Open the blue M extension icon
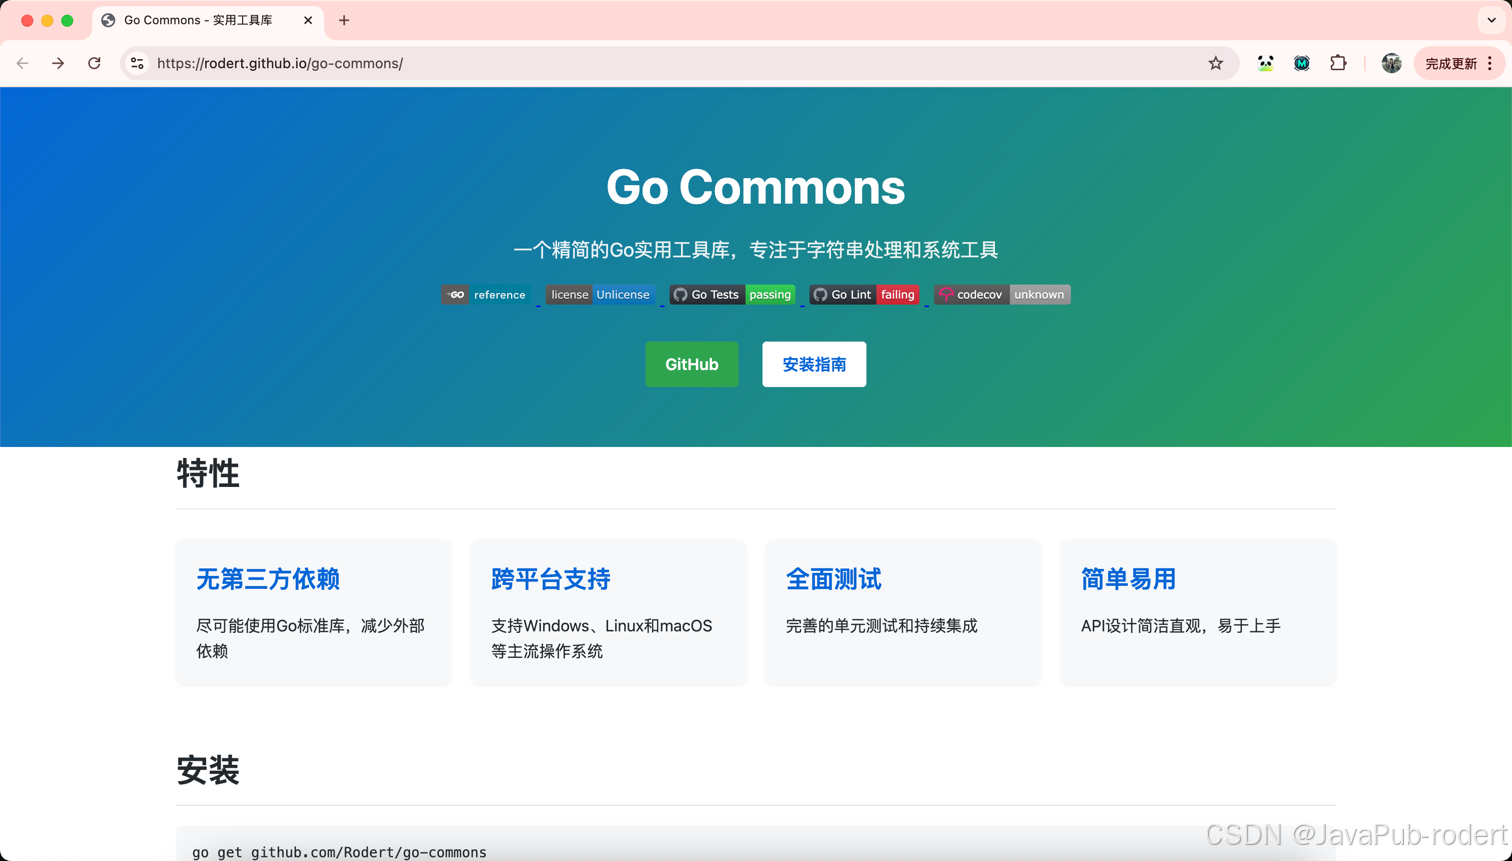Image resolution: width=1512 pixels, height=861 pixels. pos(1301,63)
